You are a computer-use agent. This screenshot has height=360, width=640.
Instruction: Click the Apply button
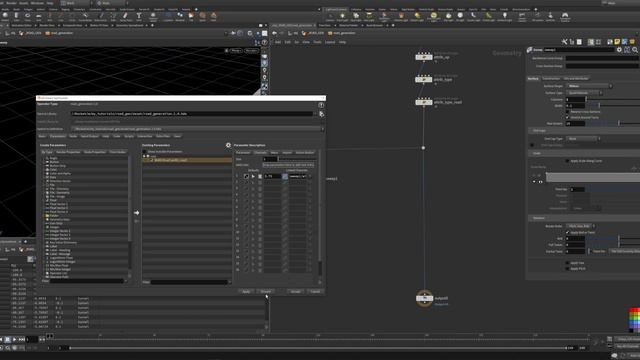tap(246, 291)
